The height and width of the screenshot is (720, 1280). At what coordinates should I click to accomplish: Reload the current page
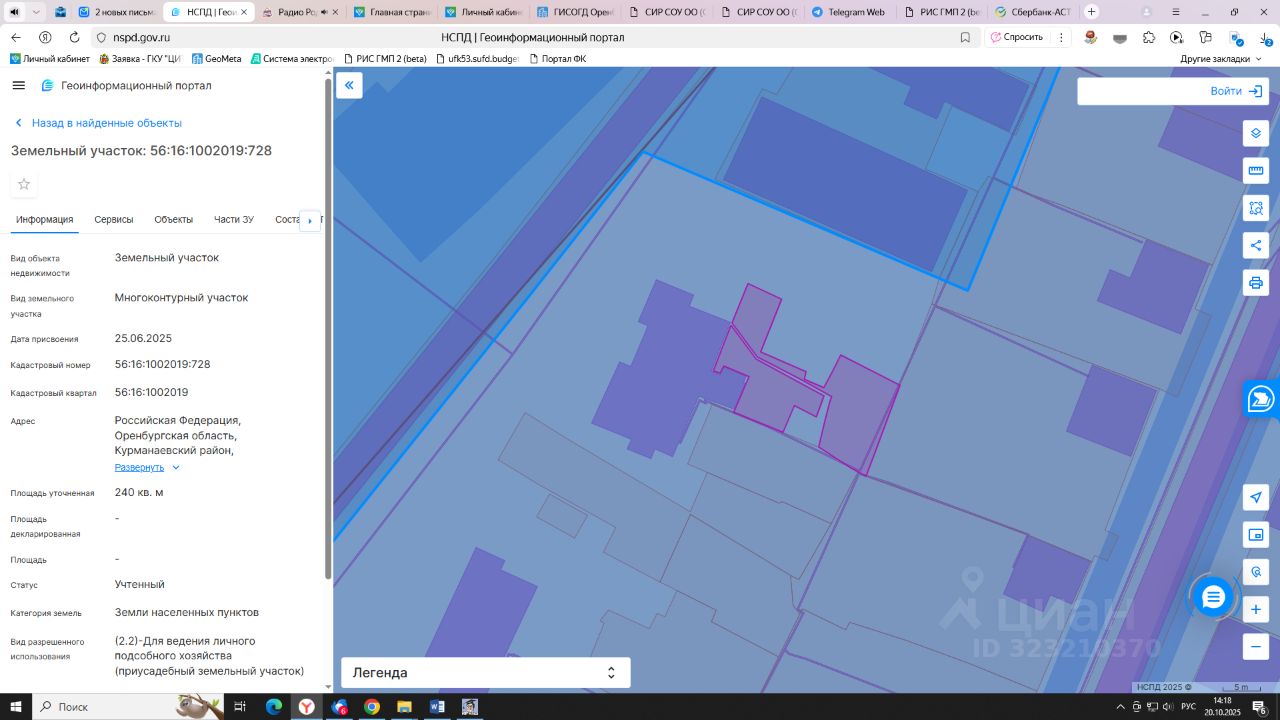(x=74, y=37)
